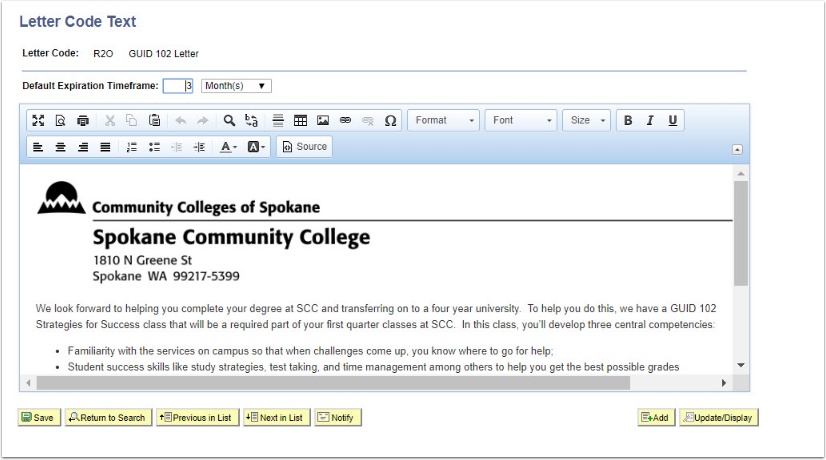Click the Add button
Viewport: 826px width, 460px height.
656,417
